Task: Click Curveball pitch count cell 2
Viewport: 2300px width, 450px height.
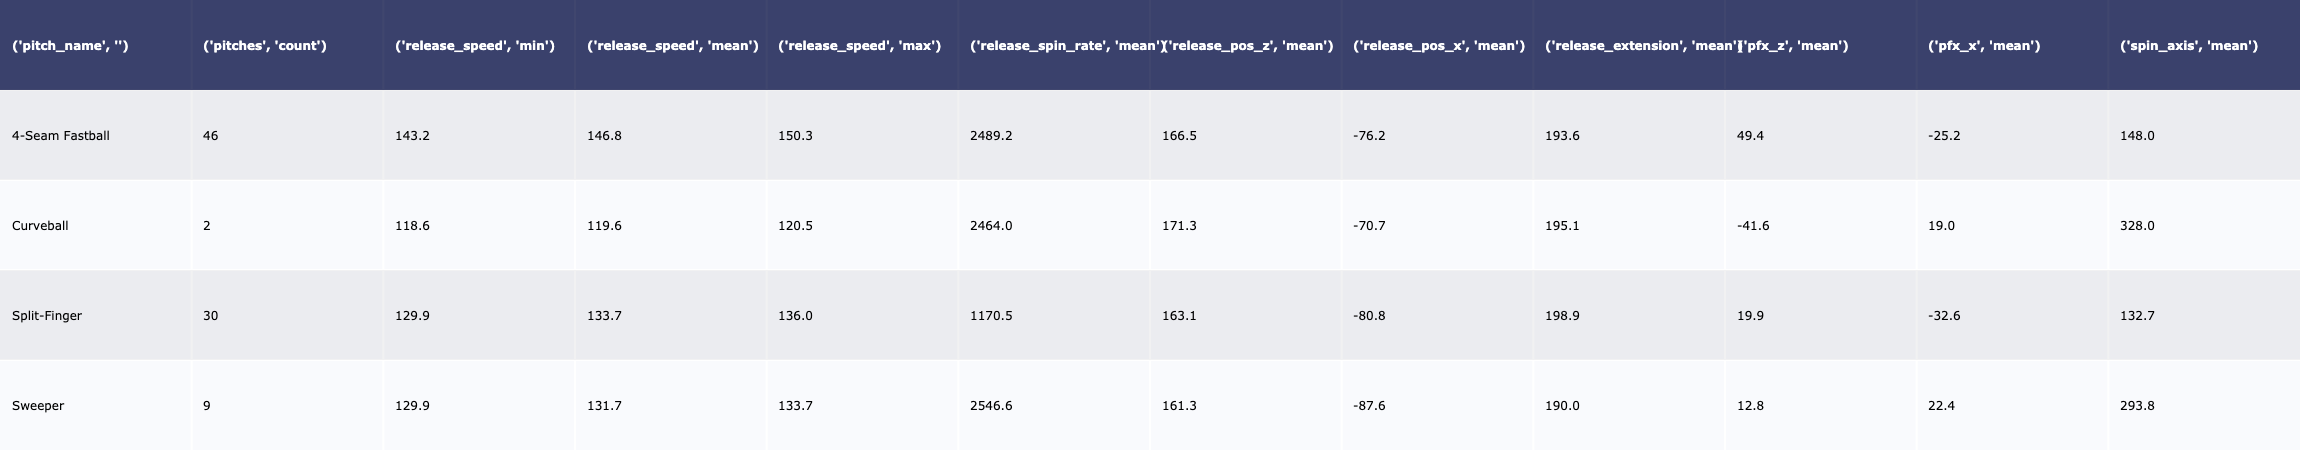Action: point(207,226)
